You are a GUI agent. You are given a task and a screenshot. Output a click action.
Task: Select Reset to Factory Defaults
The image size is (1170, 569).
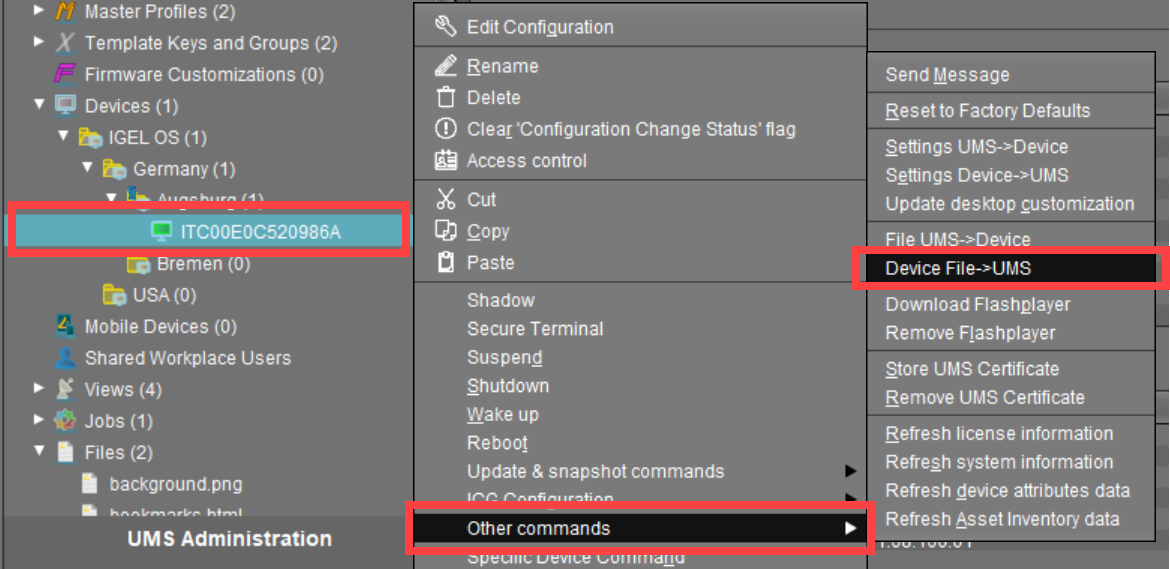(x=987, y=111)
